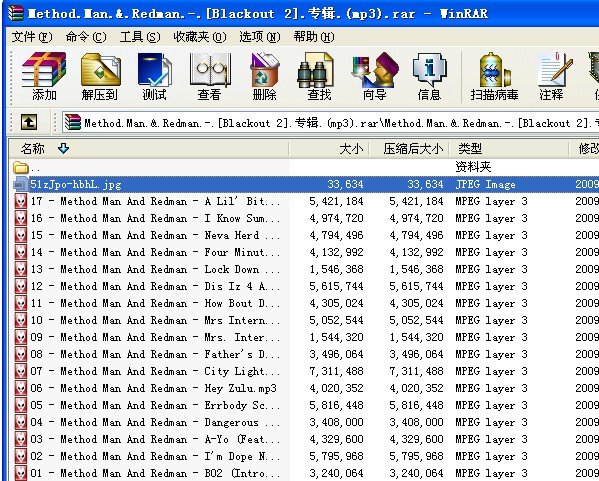The height and width of the screenshot is (481, 599).
Task: Click the WinRAR icon in the title bar
Action: [15, 13]
